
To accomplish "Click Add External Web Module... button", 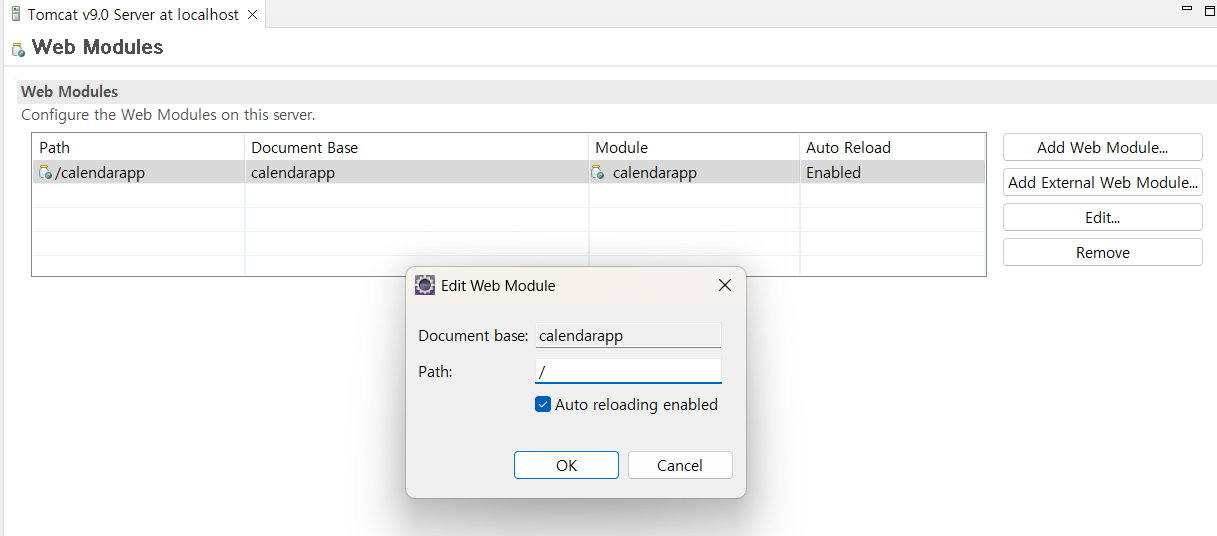I will (1102, 182).
